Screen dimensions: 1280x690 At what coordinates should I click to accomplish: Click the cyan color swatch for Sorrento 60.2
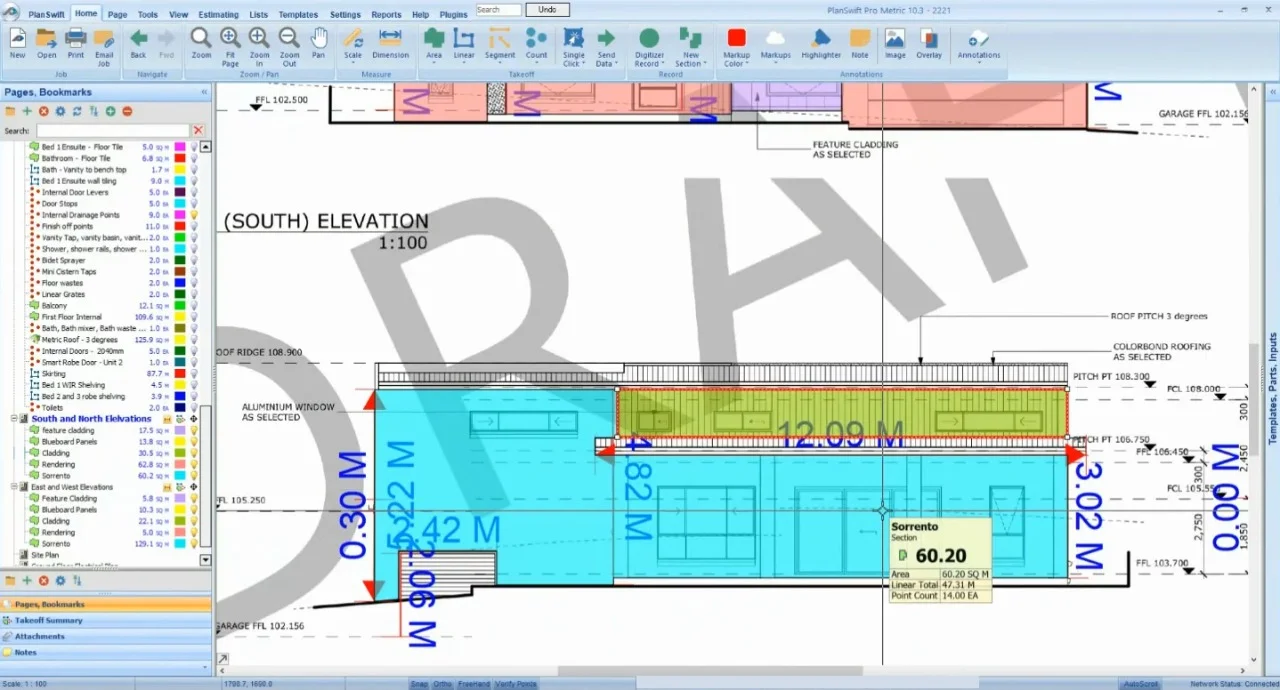[180, 476]
